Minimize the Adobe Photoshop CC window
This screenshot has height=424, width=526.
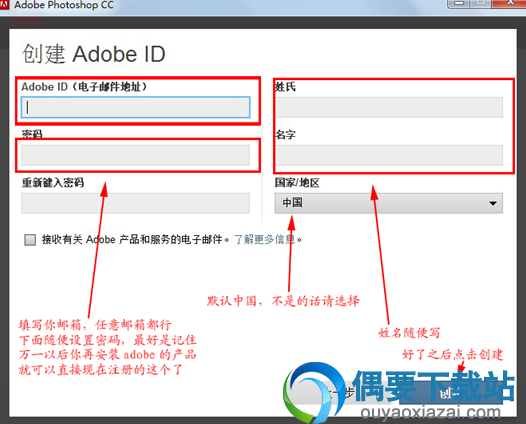pos(459,3)
